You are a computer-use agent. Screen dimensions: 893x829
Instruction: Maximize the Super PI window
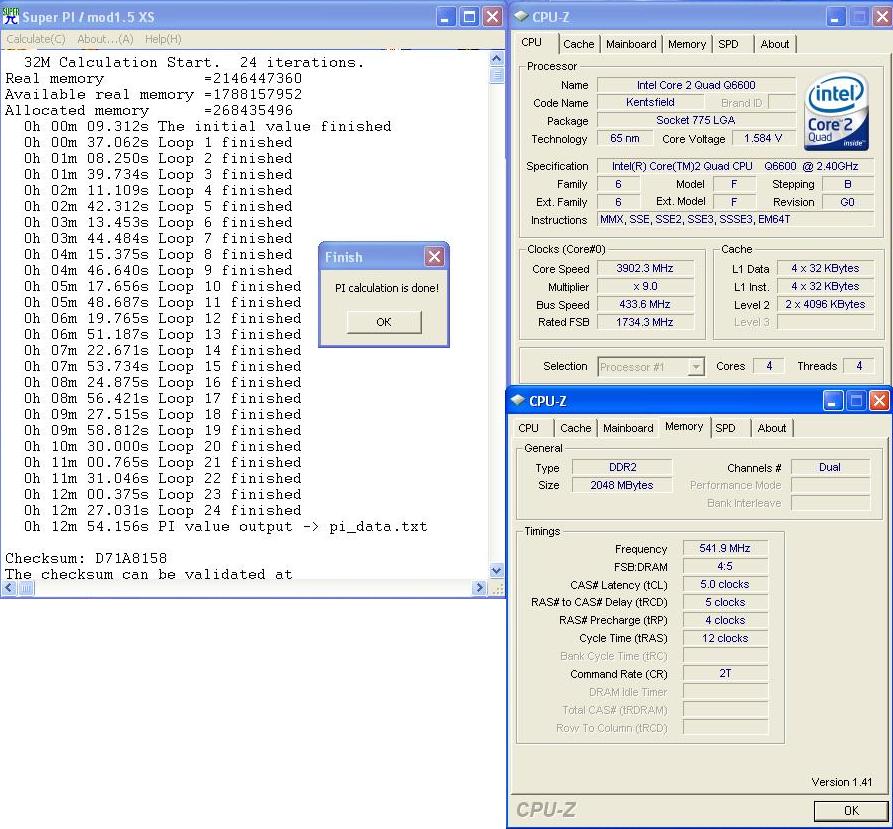coord(469,17)
